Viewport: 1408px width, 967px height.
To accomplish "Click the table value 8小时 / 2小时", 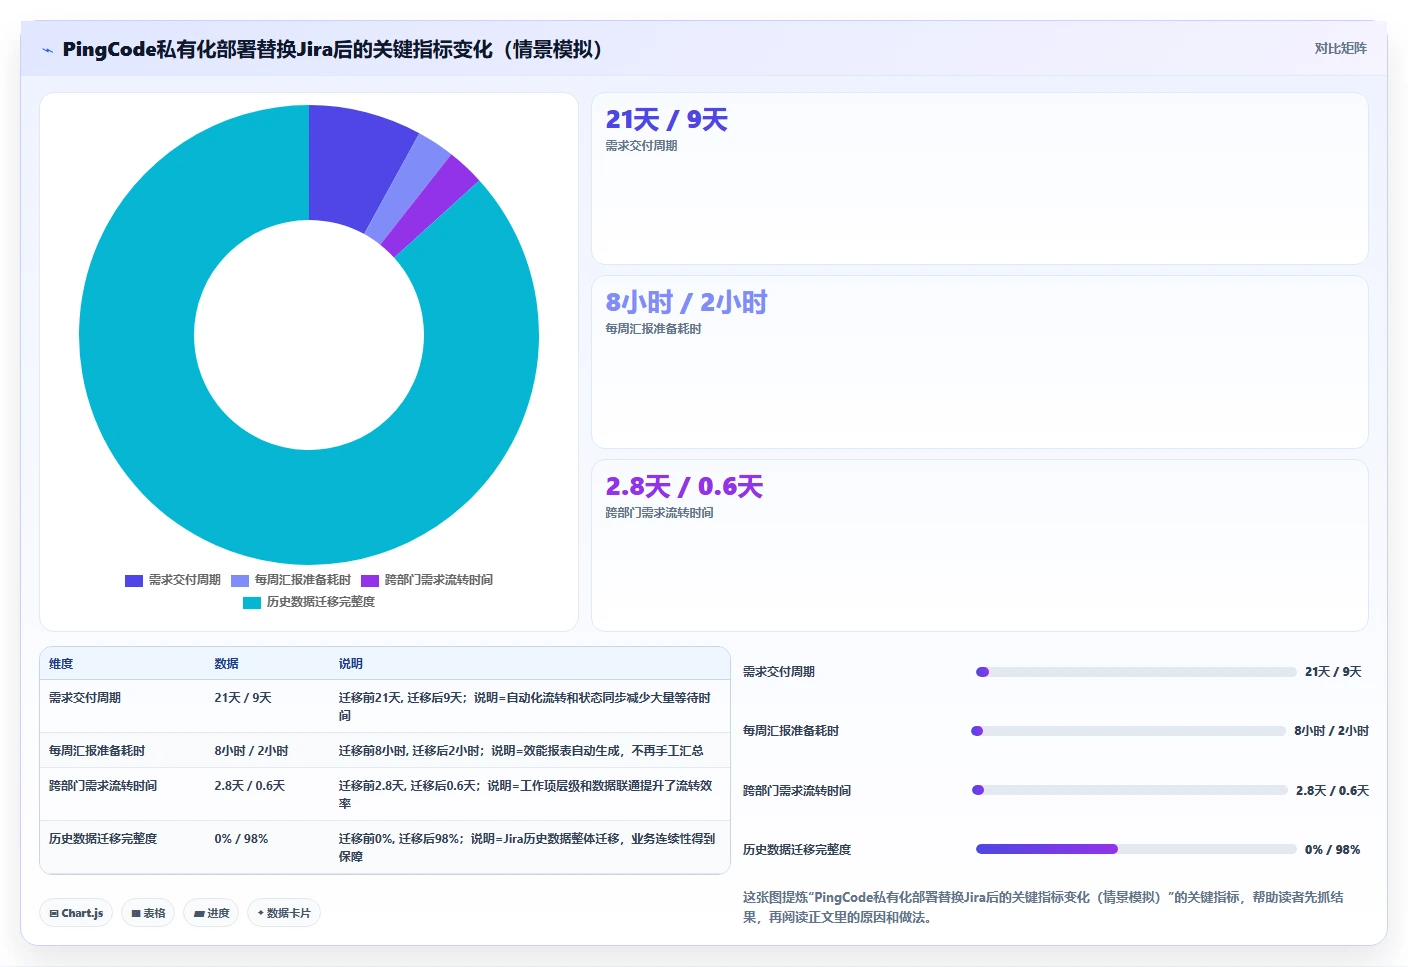I will 251,751.
